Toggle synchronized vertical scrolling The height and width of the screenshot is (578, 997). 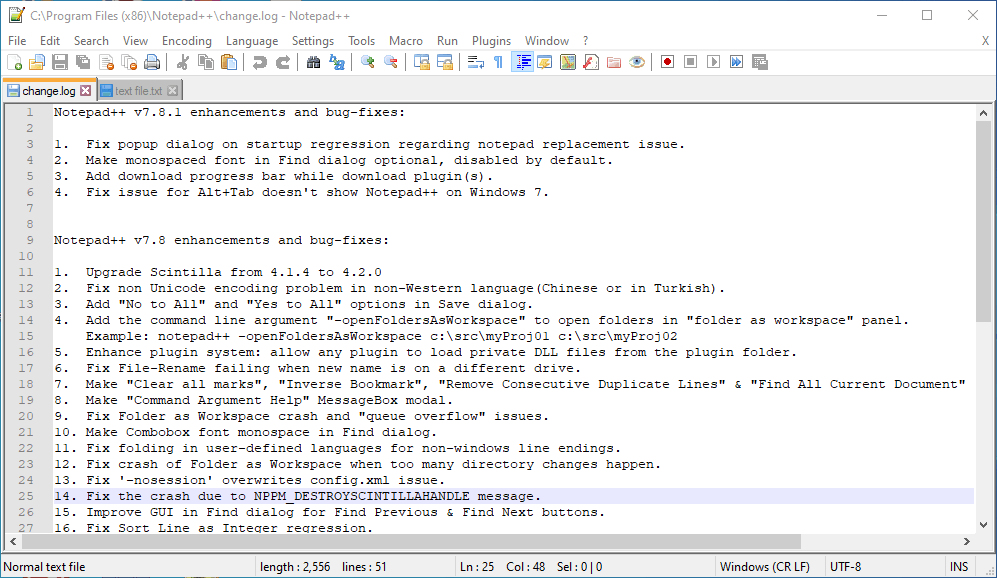click(x=421, y=62)
